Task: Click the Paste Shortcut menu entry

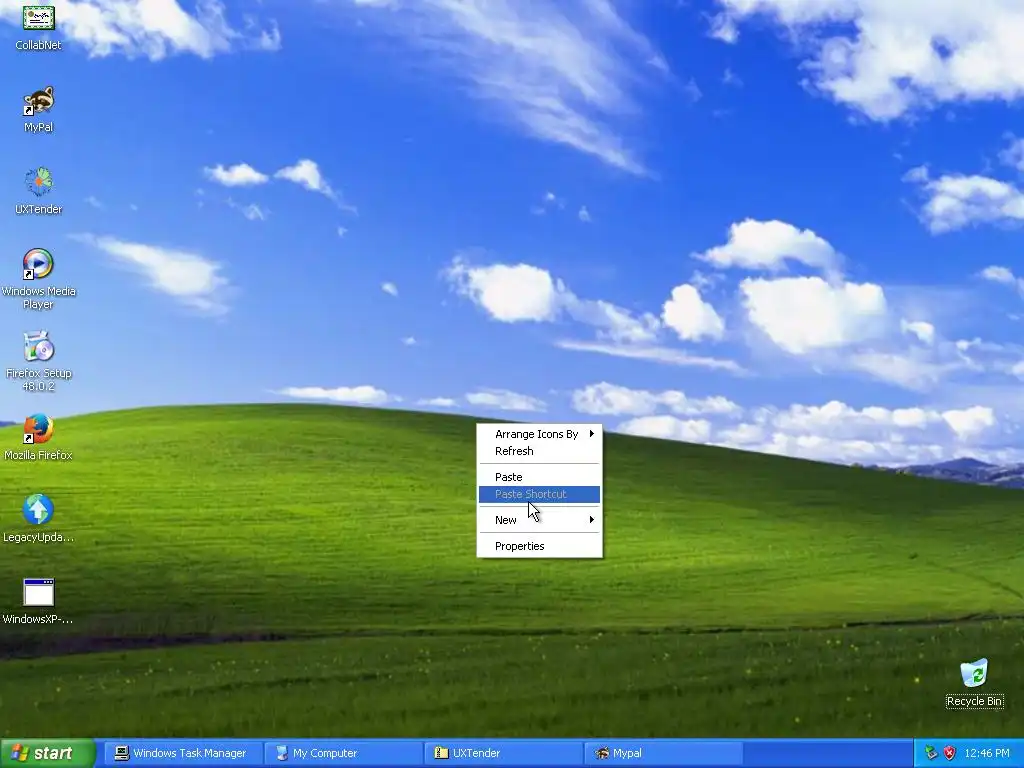Action: (539, 494)
